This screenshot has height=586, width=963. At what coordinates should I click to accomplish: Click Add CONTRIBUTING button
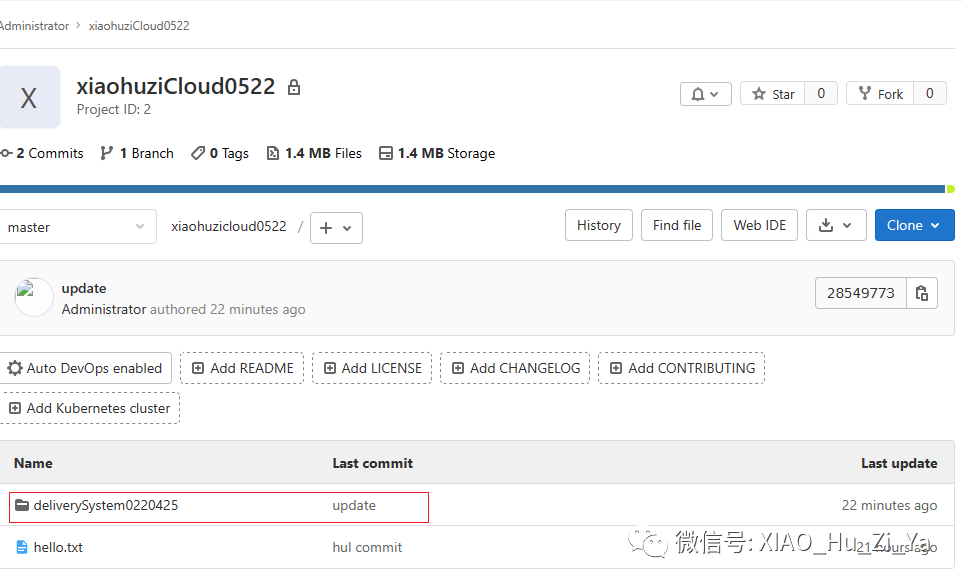[682, 368]
